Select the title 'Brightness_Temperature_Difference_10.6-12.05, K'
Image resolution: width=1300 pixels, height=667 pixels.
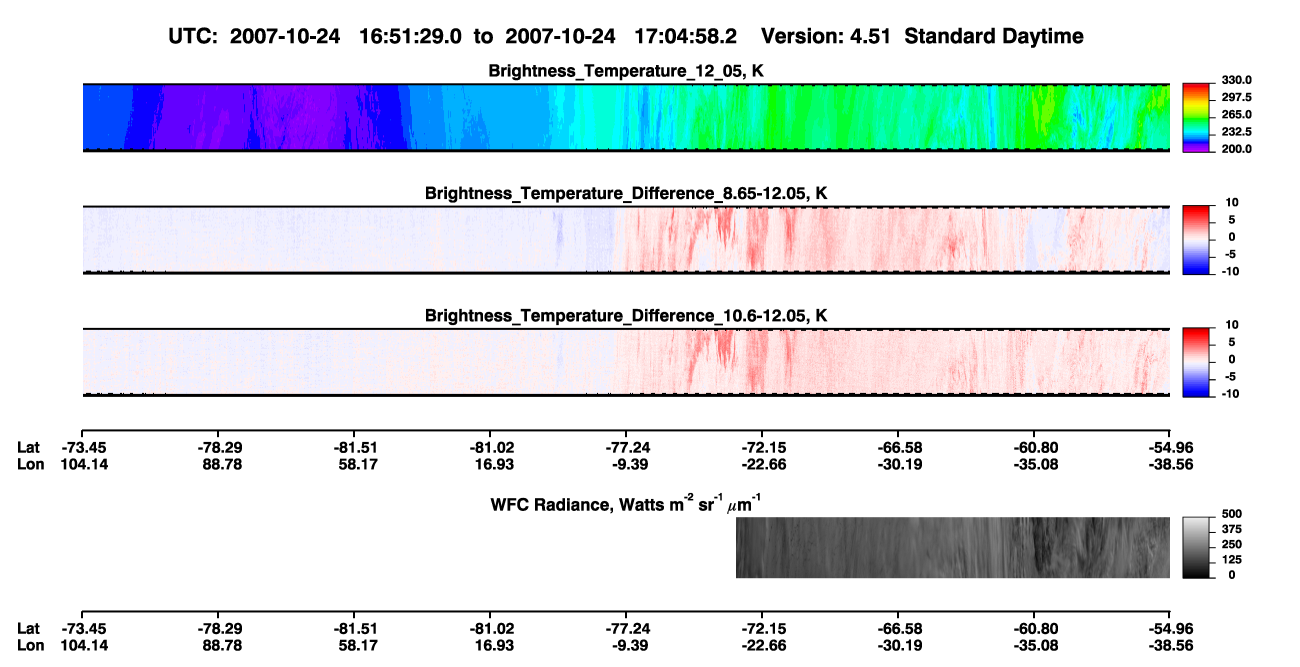[x=626, y=316]
